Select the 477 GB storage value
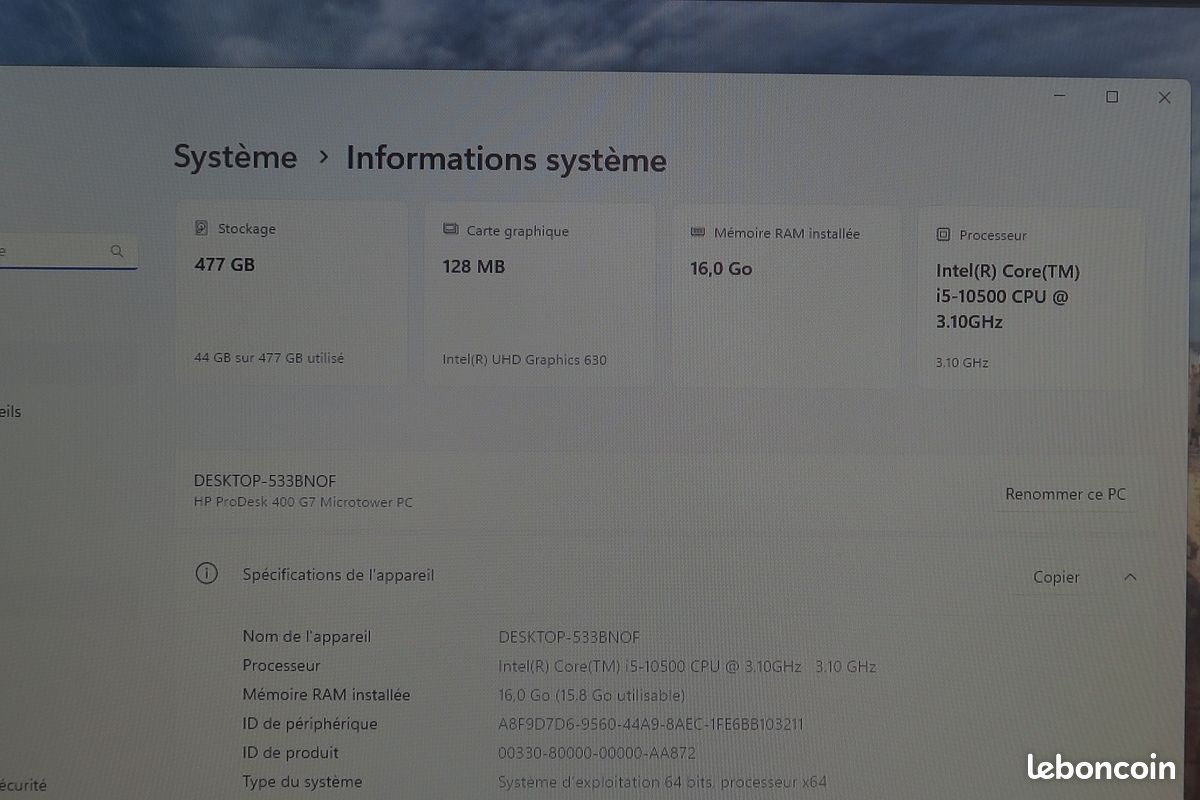The width and height of the screenshot is (1200, 800). pos(225,265)
